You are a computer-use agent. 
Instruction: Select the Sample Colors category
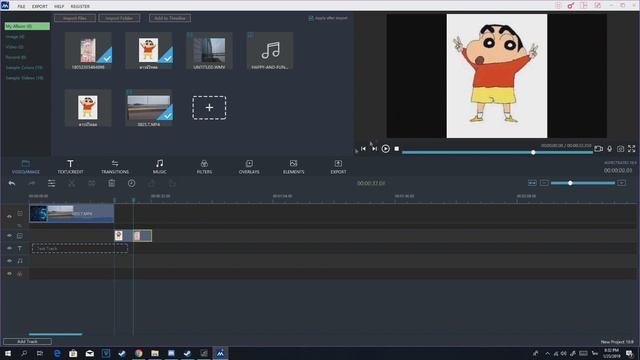(24, 67)
